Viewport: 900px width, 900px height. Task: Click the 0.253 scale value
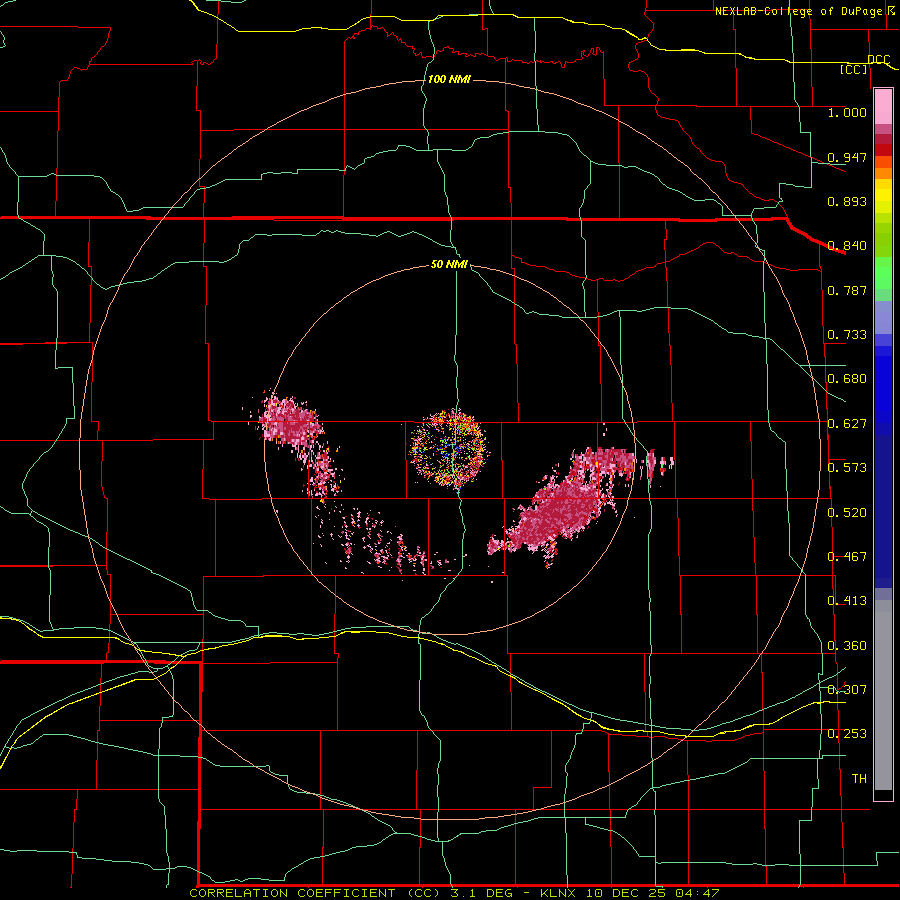pos(847,734)
